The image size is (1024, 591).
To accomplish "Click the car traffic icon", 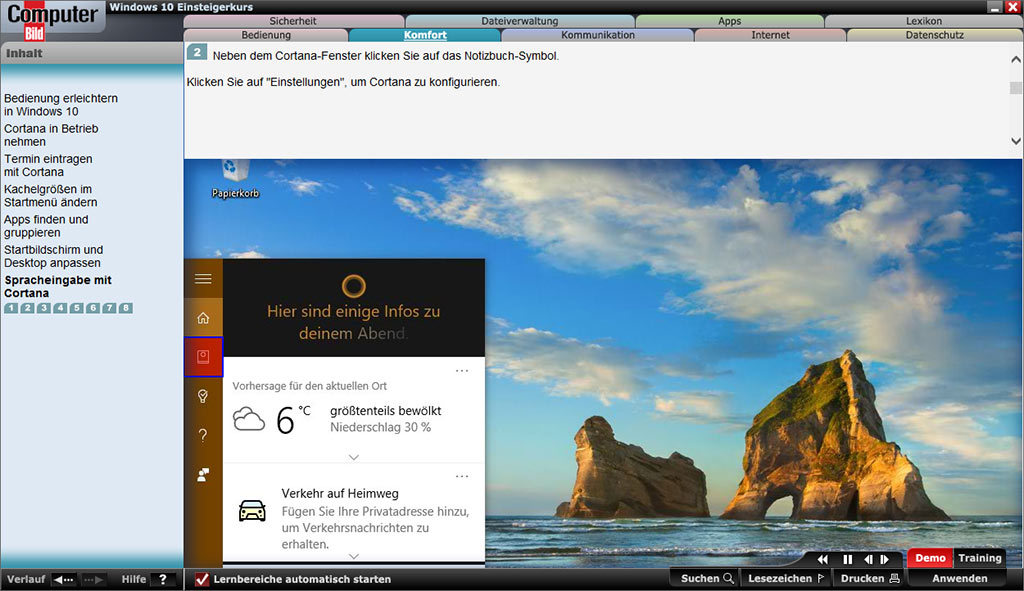I will click(x=252, y=510).
